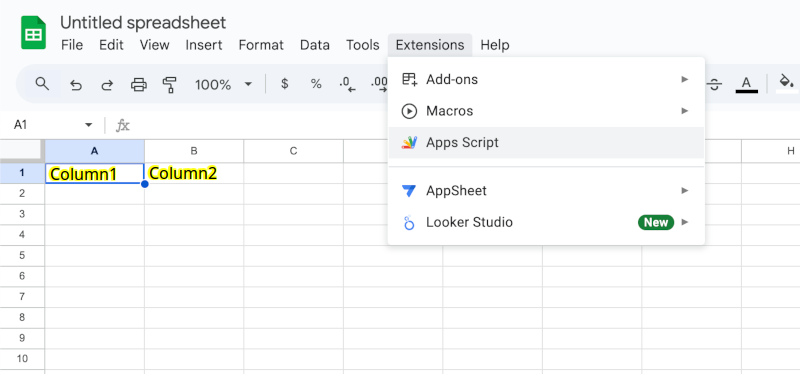Viewport: 800px width, 374px height.
Task: Click the AppSheet blue icon
Action: coord(409,191)
